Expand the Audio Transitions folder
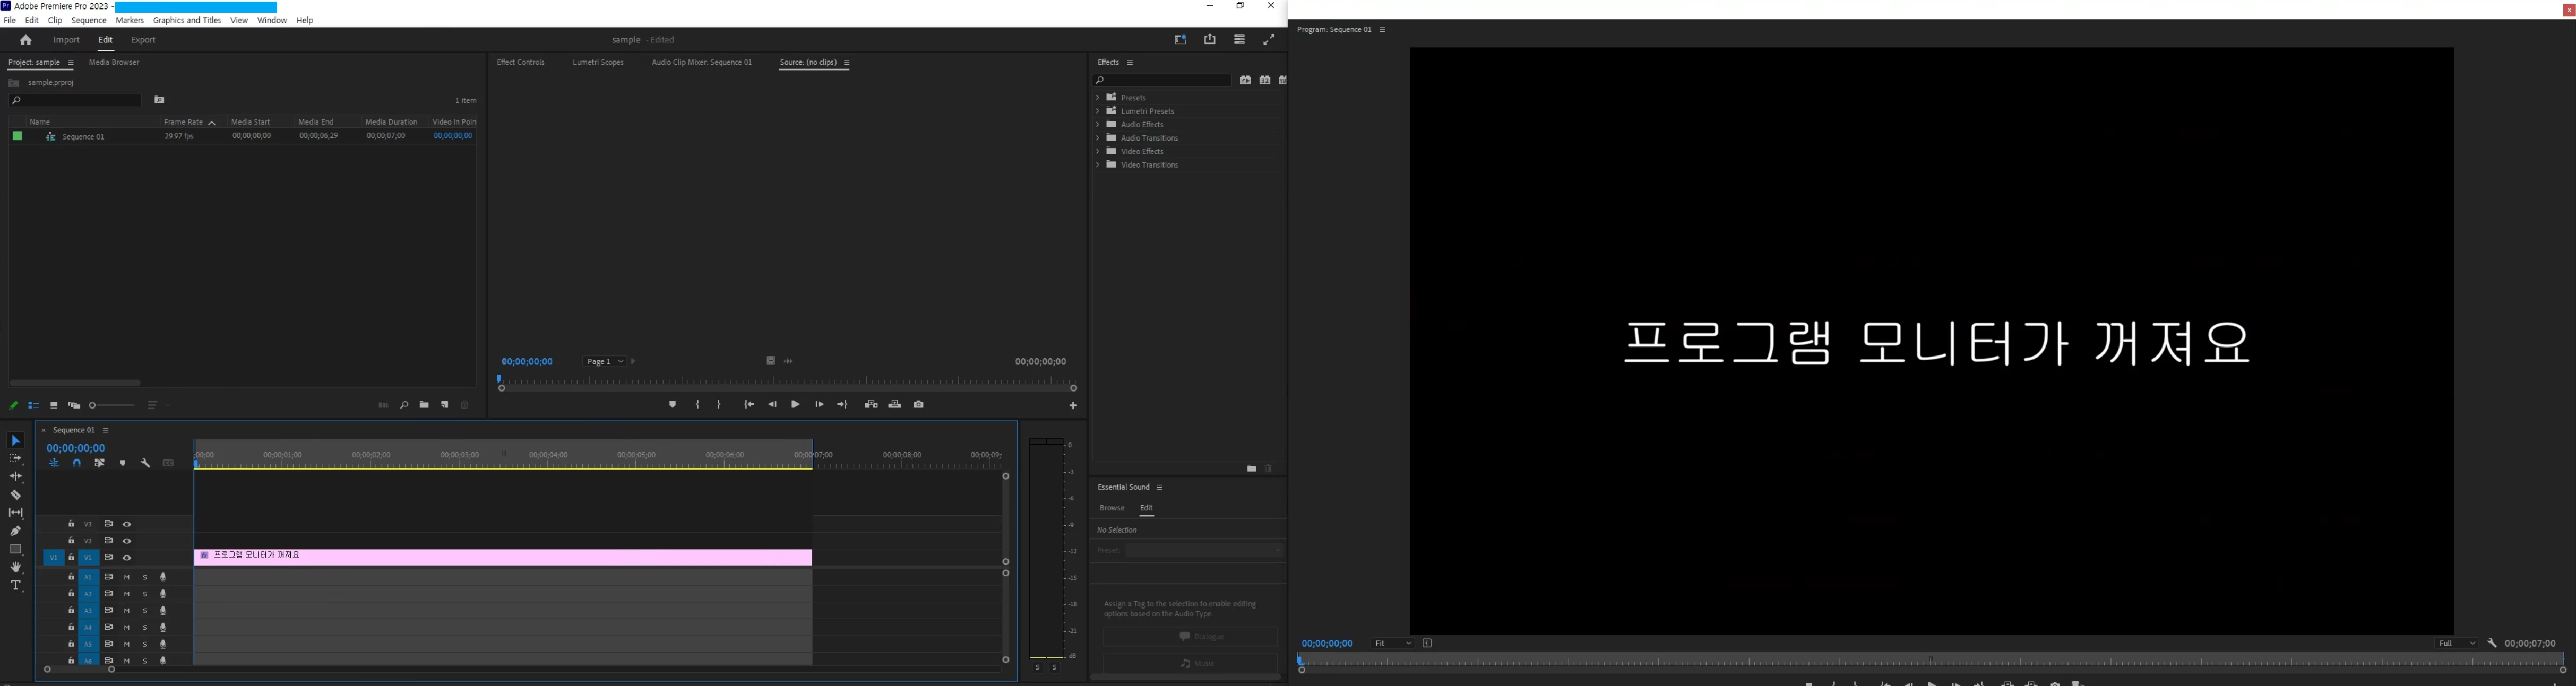The width and height of the screenshot is (2576, 686). click(1098, 138)
